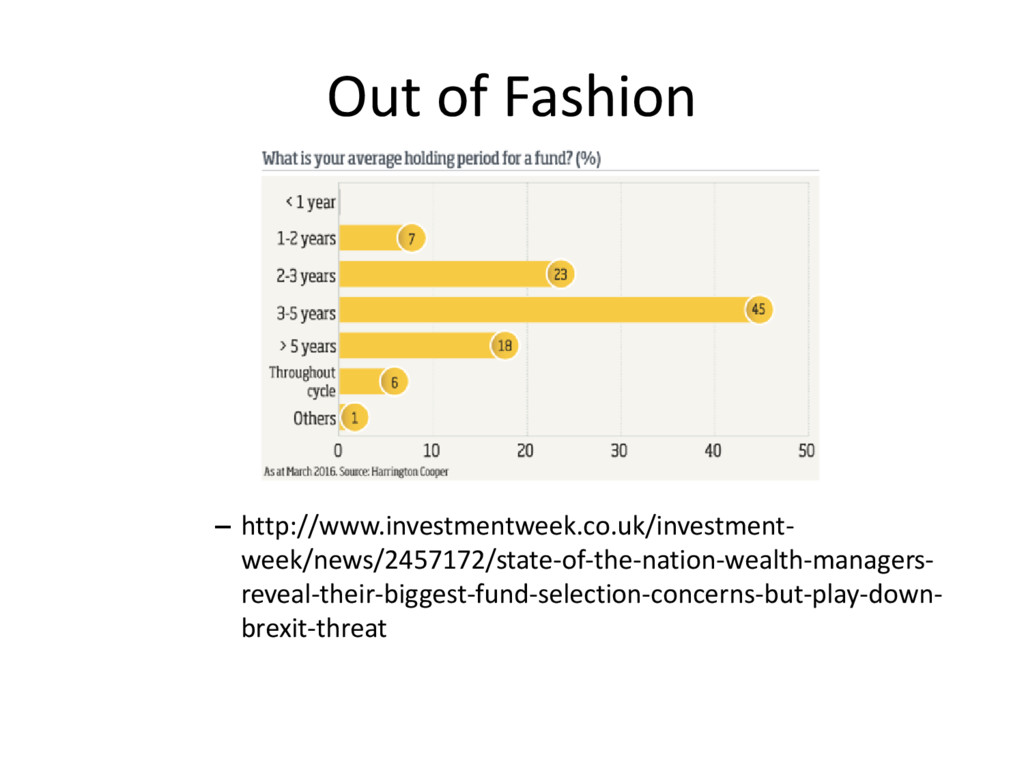Click the 18 value badge
The height and width of the screenshot is (768, 1024).
[x=504, y=346]
